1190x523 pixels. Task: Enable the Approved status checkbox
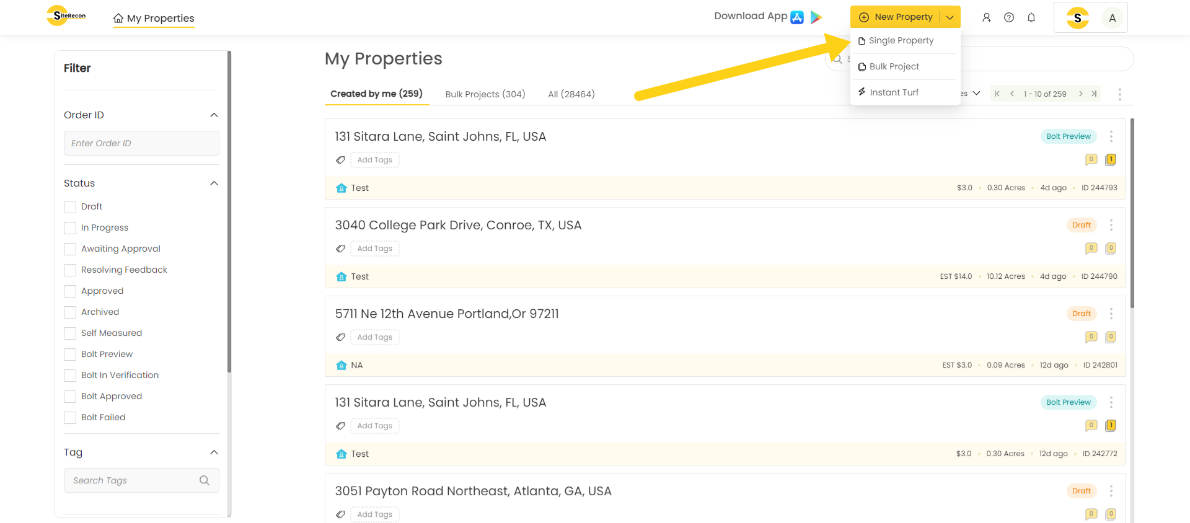pos(70,291)
